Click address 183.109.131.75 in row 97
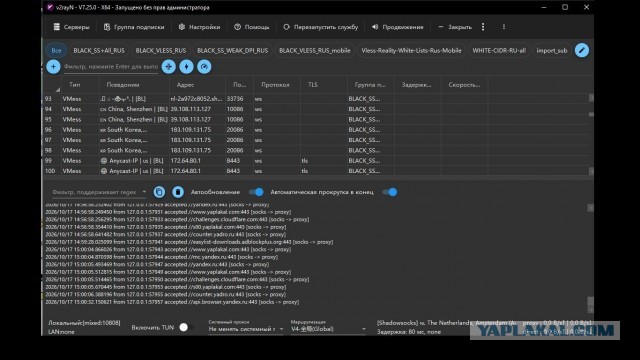The image size is (640, 360). pyautogui.click(x=191, y=140)
